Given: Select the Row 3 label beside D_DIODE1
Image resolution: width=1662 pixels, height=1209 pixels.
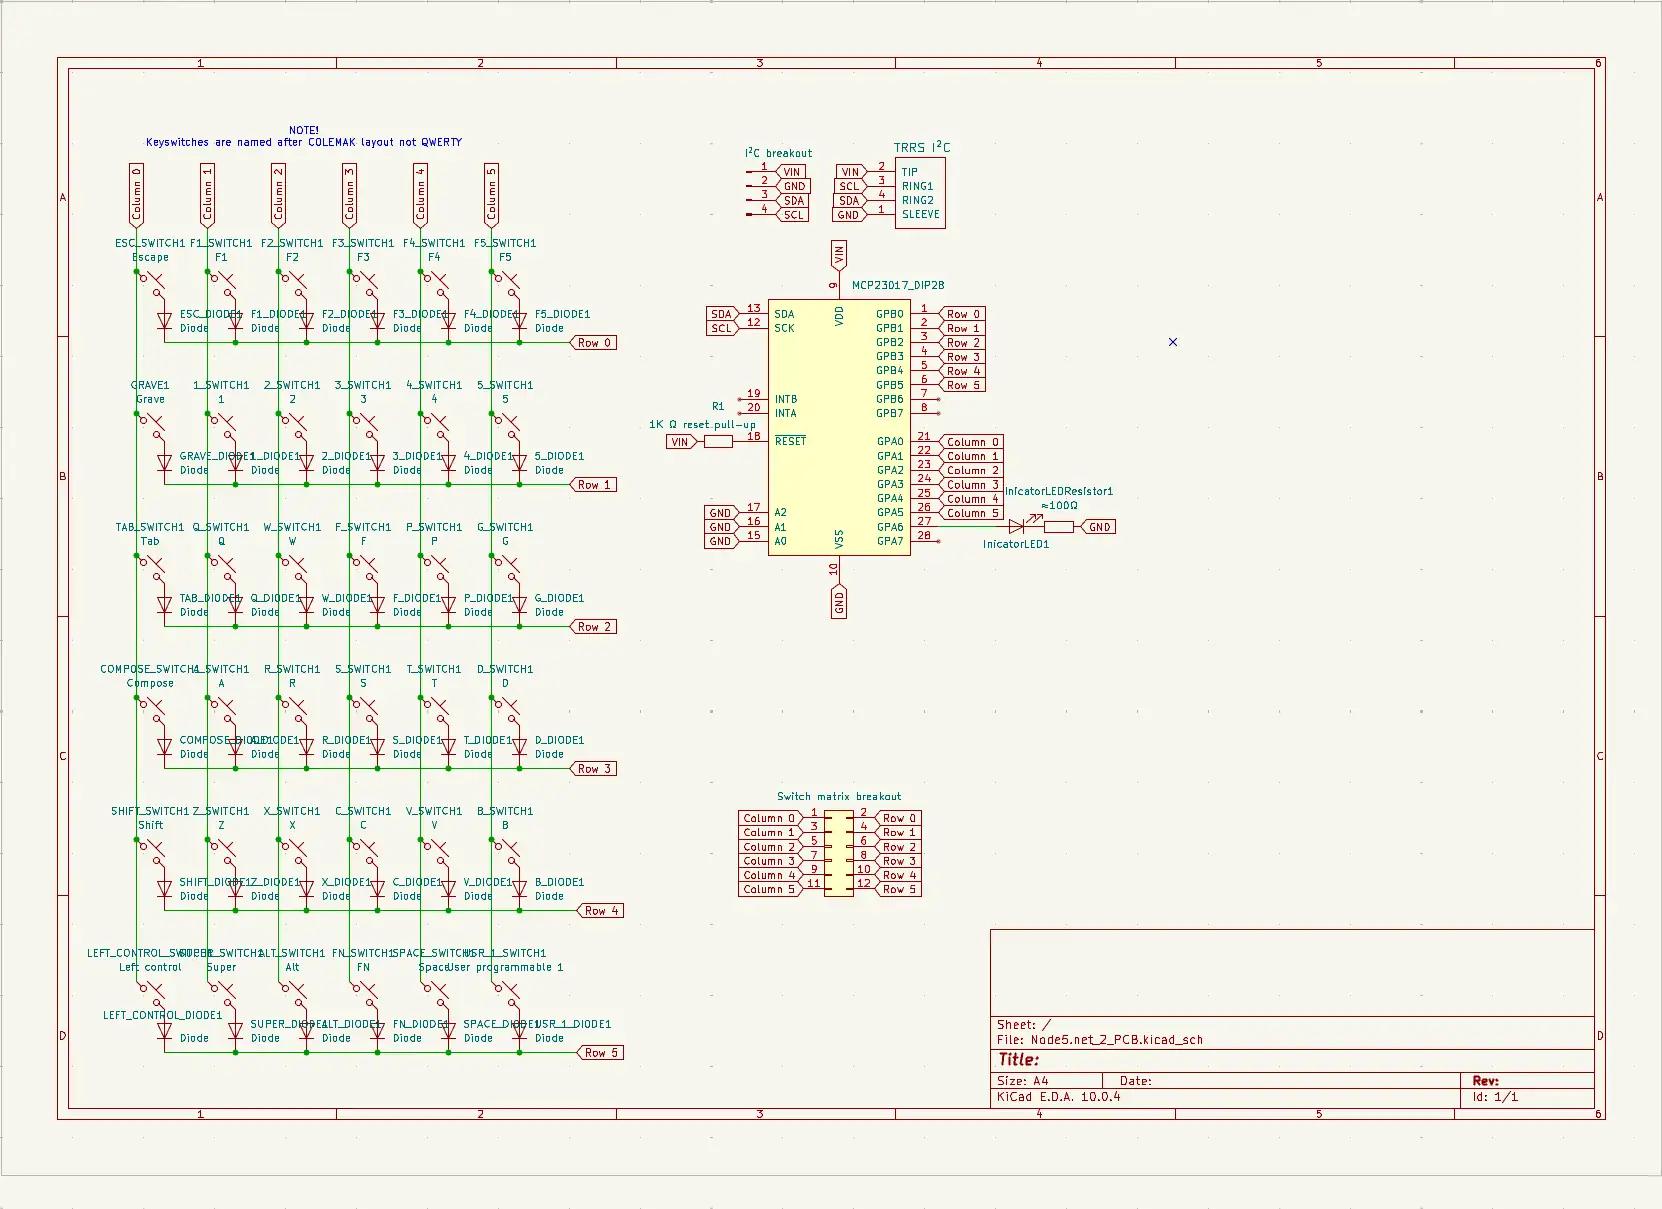Looking at the screenshot, I should (594, 769).
